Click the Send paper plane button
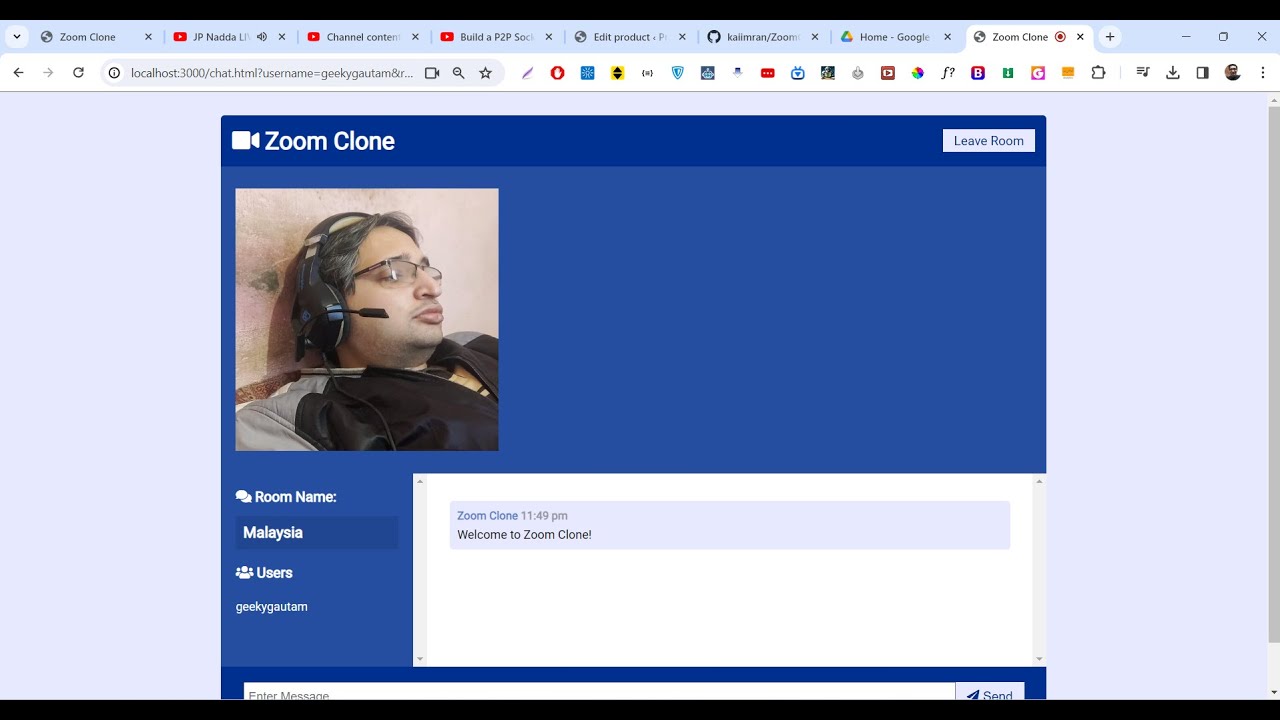This screenshot has height=720, width=1280. coord(989,693)
